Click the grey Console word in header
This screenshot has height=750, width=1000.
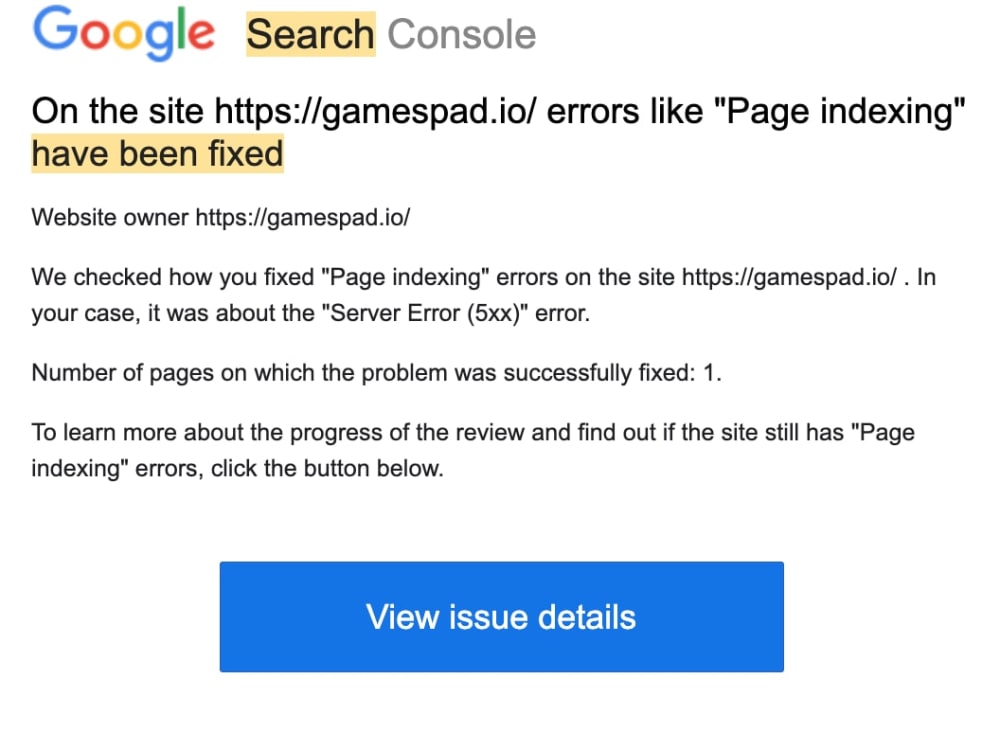(x=462, y=34)
